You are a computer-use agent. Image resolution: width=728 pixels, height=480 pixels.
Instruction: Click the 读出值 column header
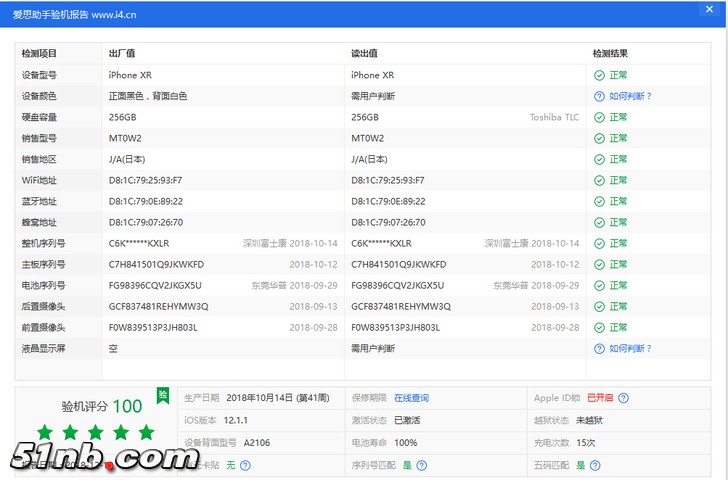click(363, 53)
